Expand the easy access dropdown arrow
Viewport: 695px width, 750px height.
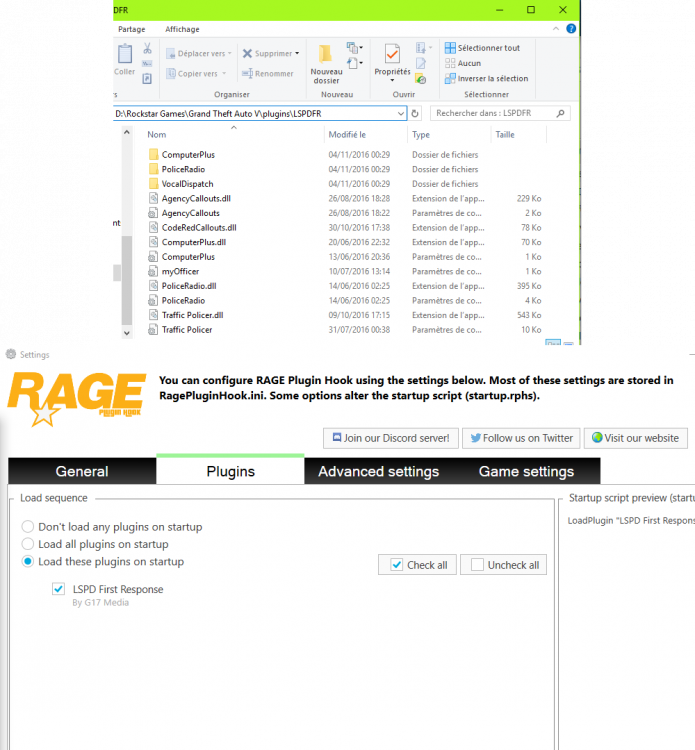click(x=361, y=63)
